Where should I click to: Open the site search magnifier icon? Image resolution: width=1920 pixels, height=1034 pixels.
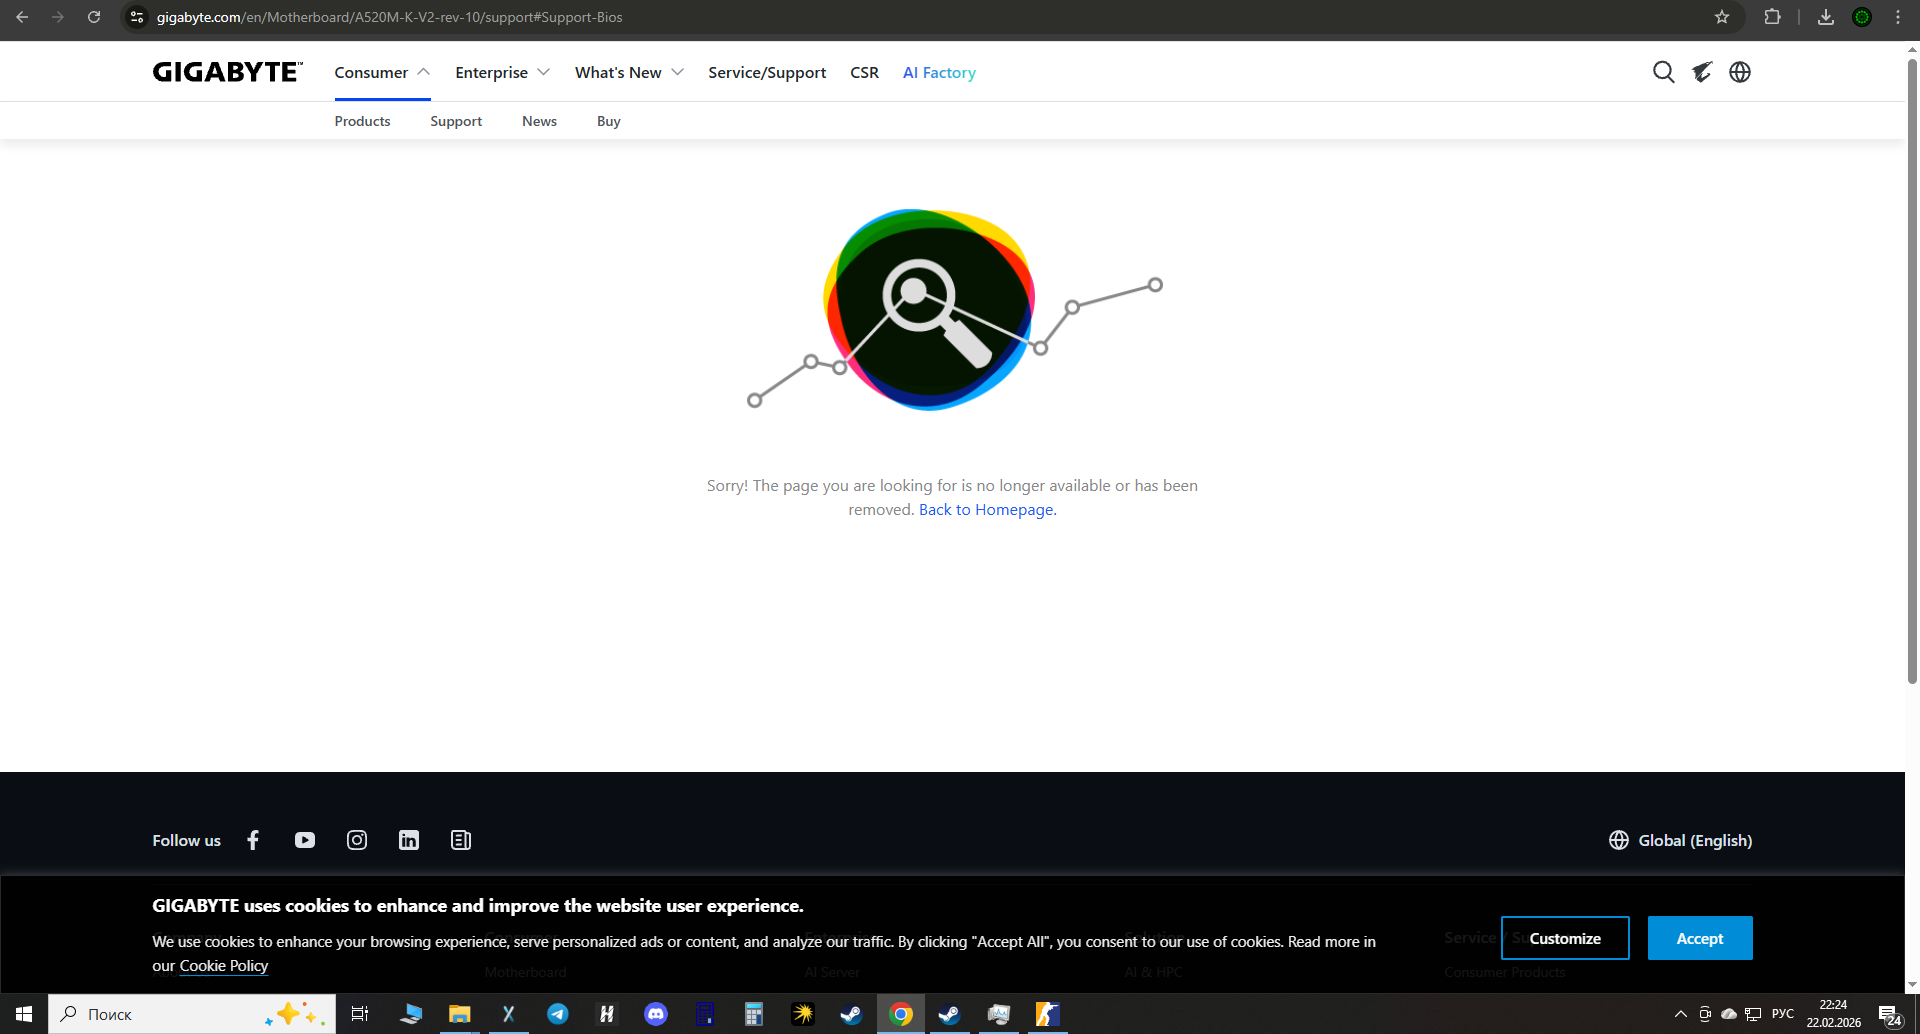(1663, 72)
